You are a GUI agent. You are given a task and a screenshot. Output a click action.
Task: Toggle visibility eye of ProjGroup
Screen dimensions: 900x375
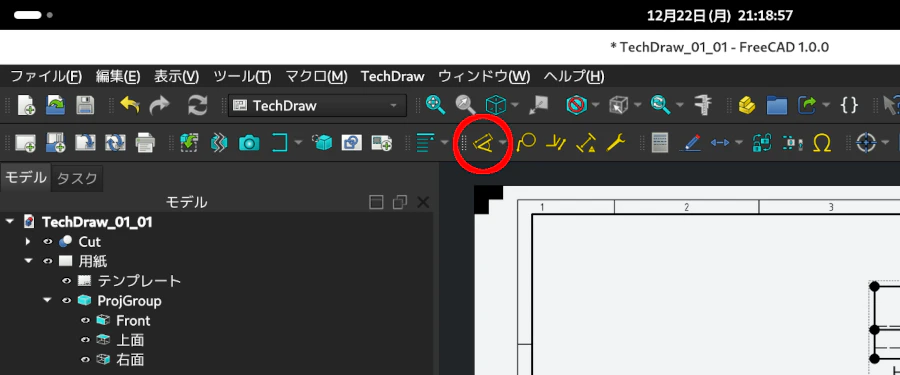[67, 300]
